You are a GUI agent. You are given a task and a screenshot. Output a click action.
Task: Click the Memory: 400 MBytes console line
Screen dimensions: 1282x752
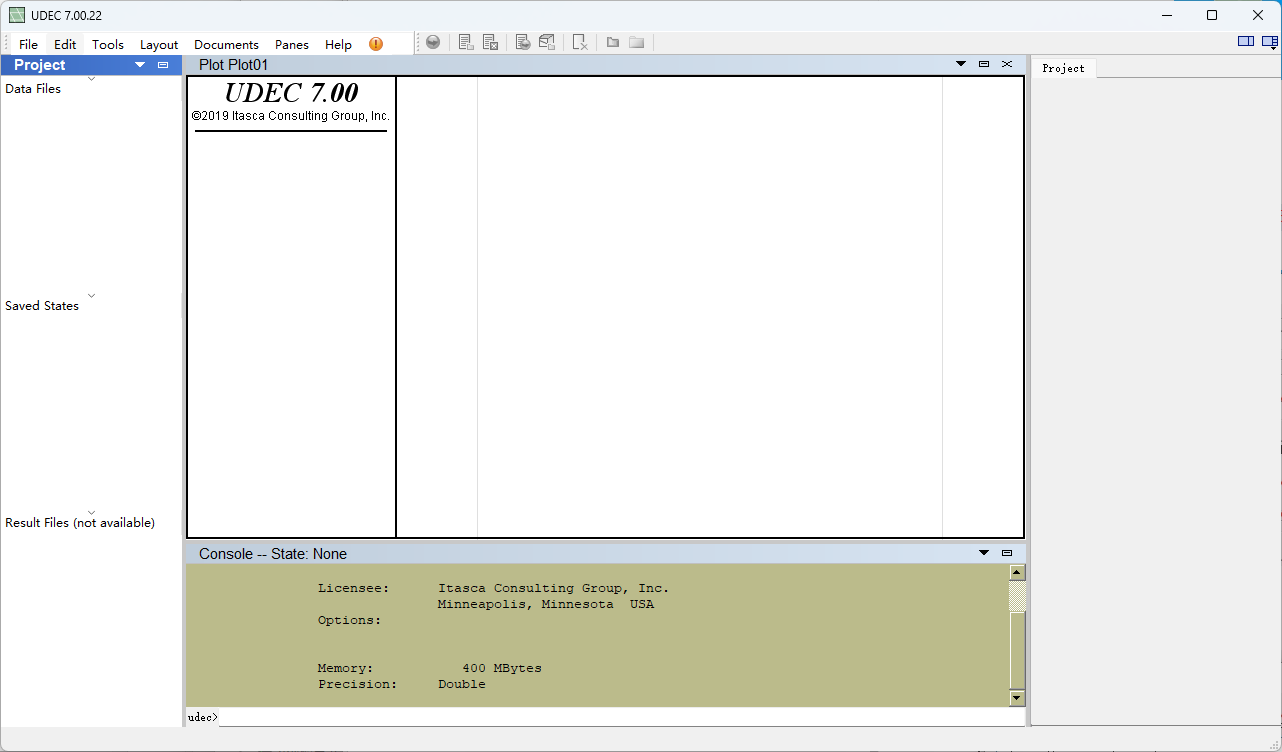(x=430, y=668)
